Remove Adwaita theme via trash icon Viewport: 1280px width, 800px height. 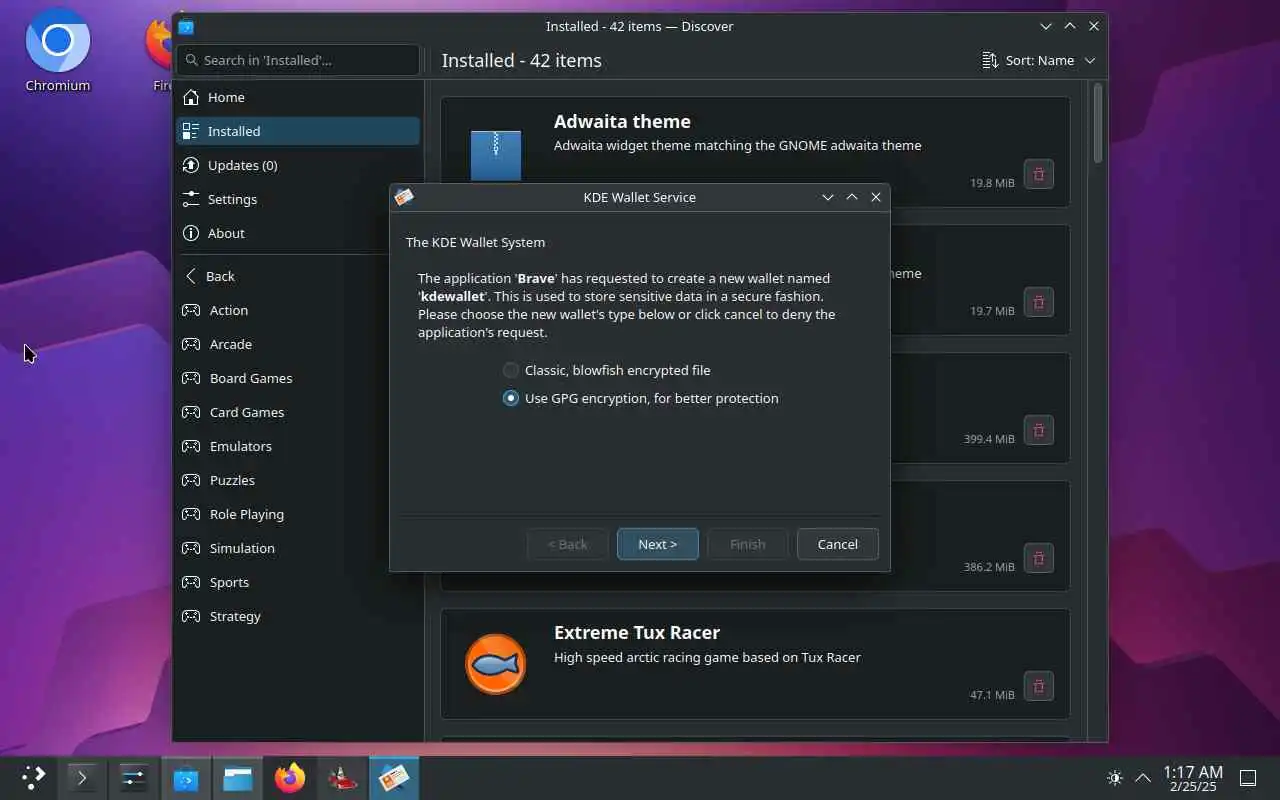1039,174
